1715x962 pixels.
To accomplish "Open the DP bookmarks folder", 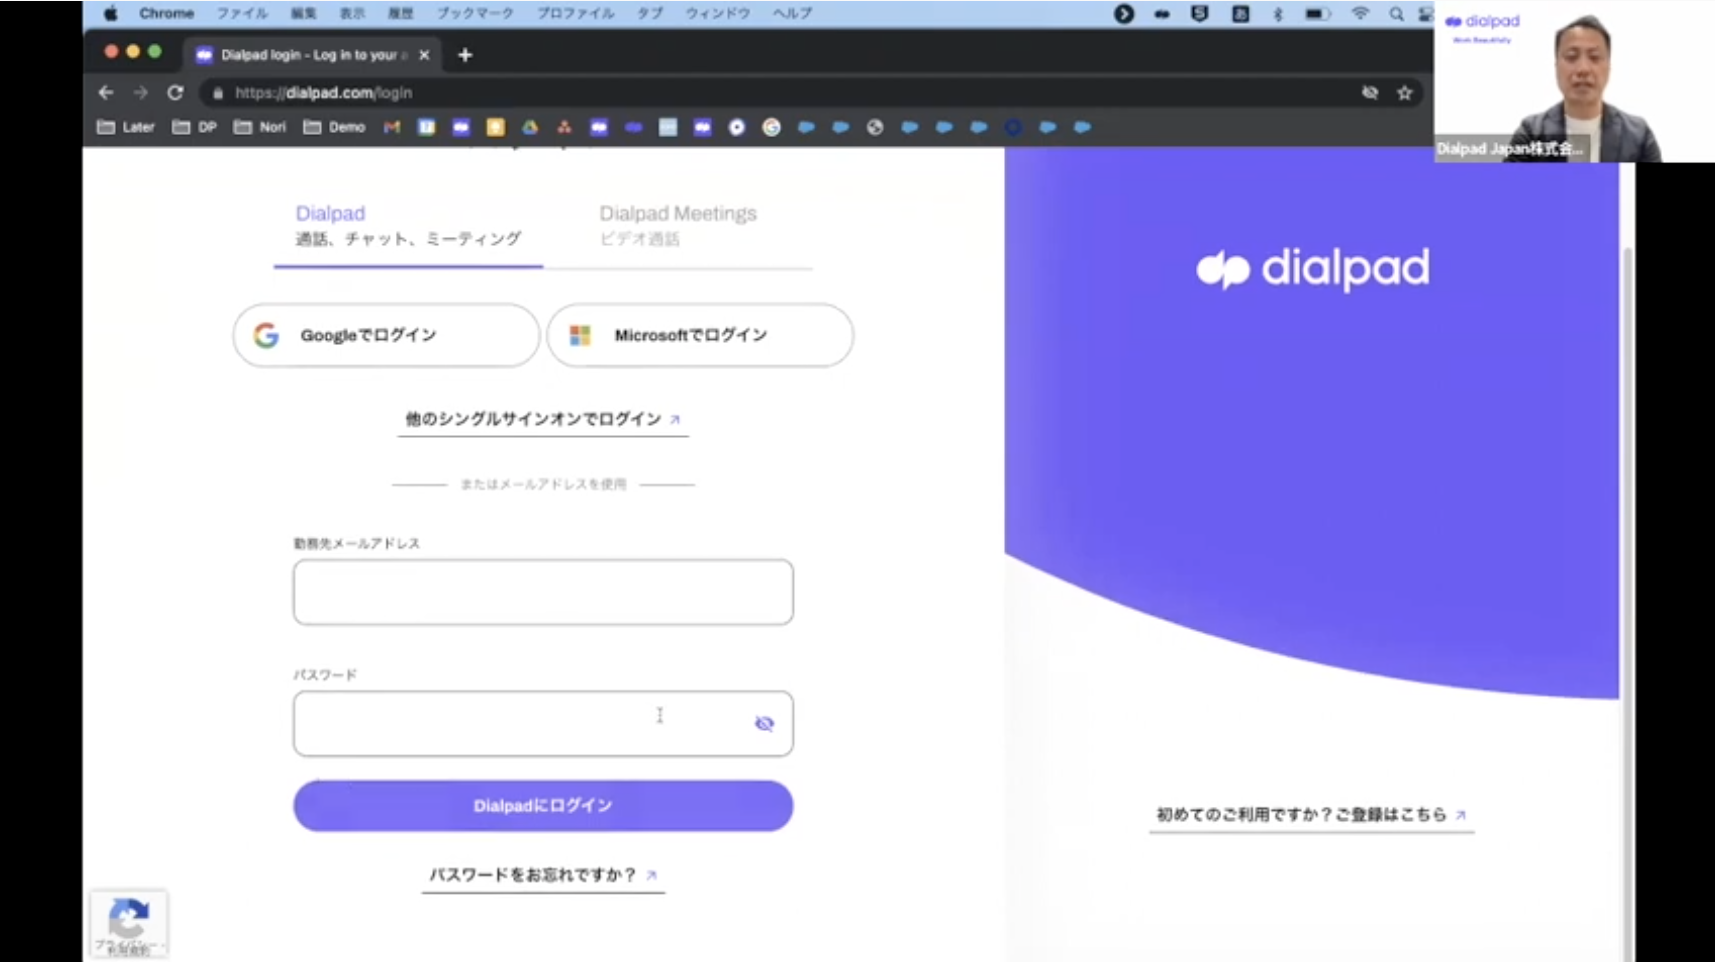I will [195, 127].
